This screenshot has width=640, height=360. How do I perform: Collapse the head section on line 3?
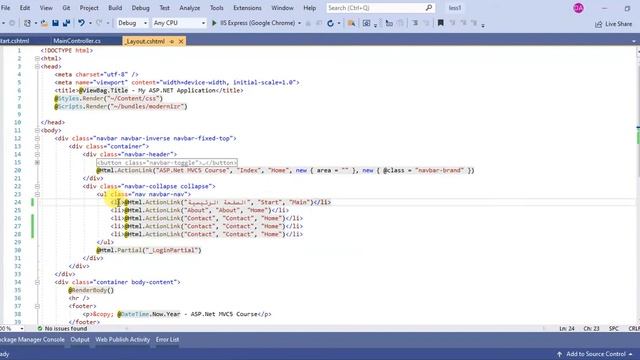37,67
